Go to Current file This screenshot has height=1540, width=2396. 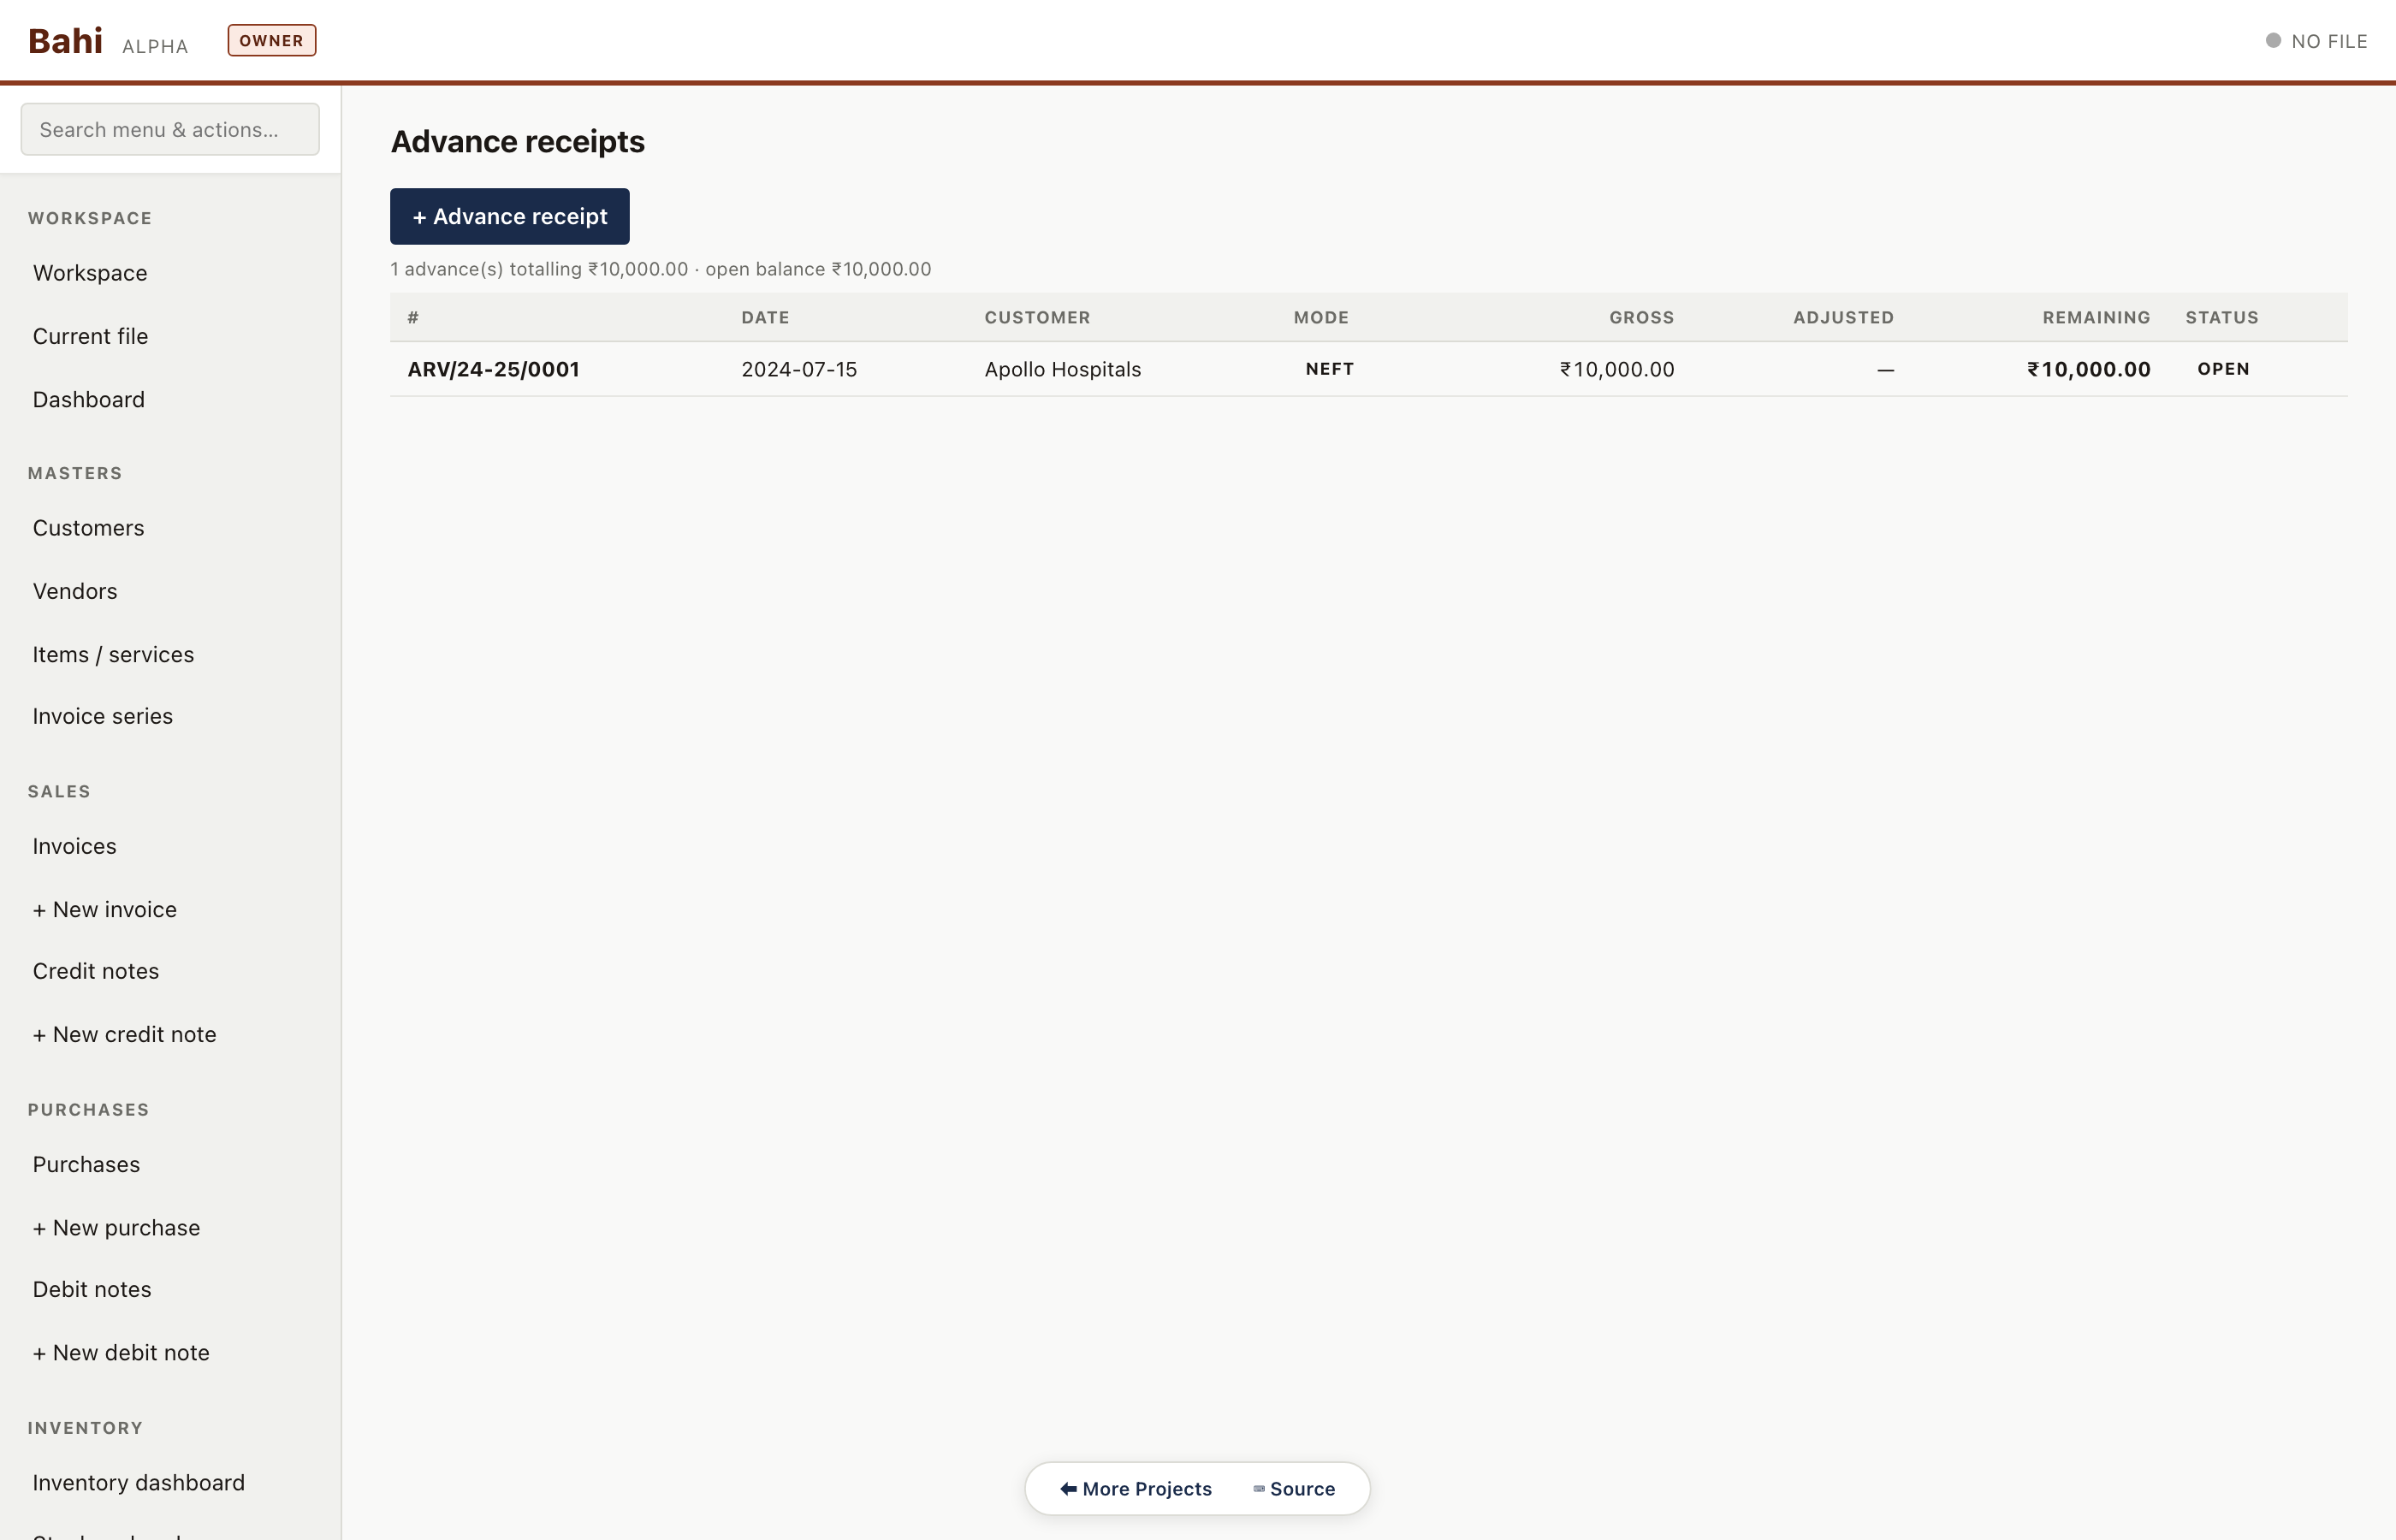(90, 337)
